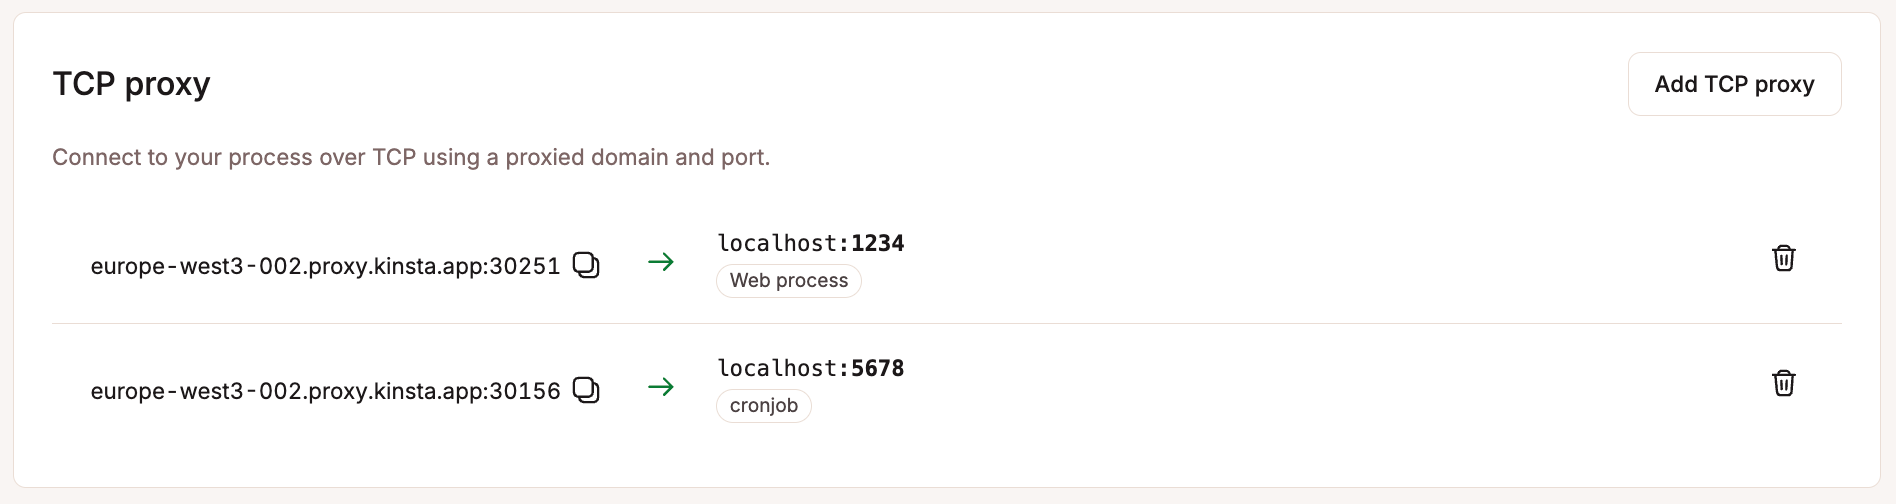Delete the localhost:5678 cronjob proxy
1896x504 pixels.
1783,383
